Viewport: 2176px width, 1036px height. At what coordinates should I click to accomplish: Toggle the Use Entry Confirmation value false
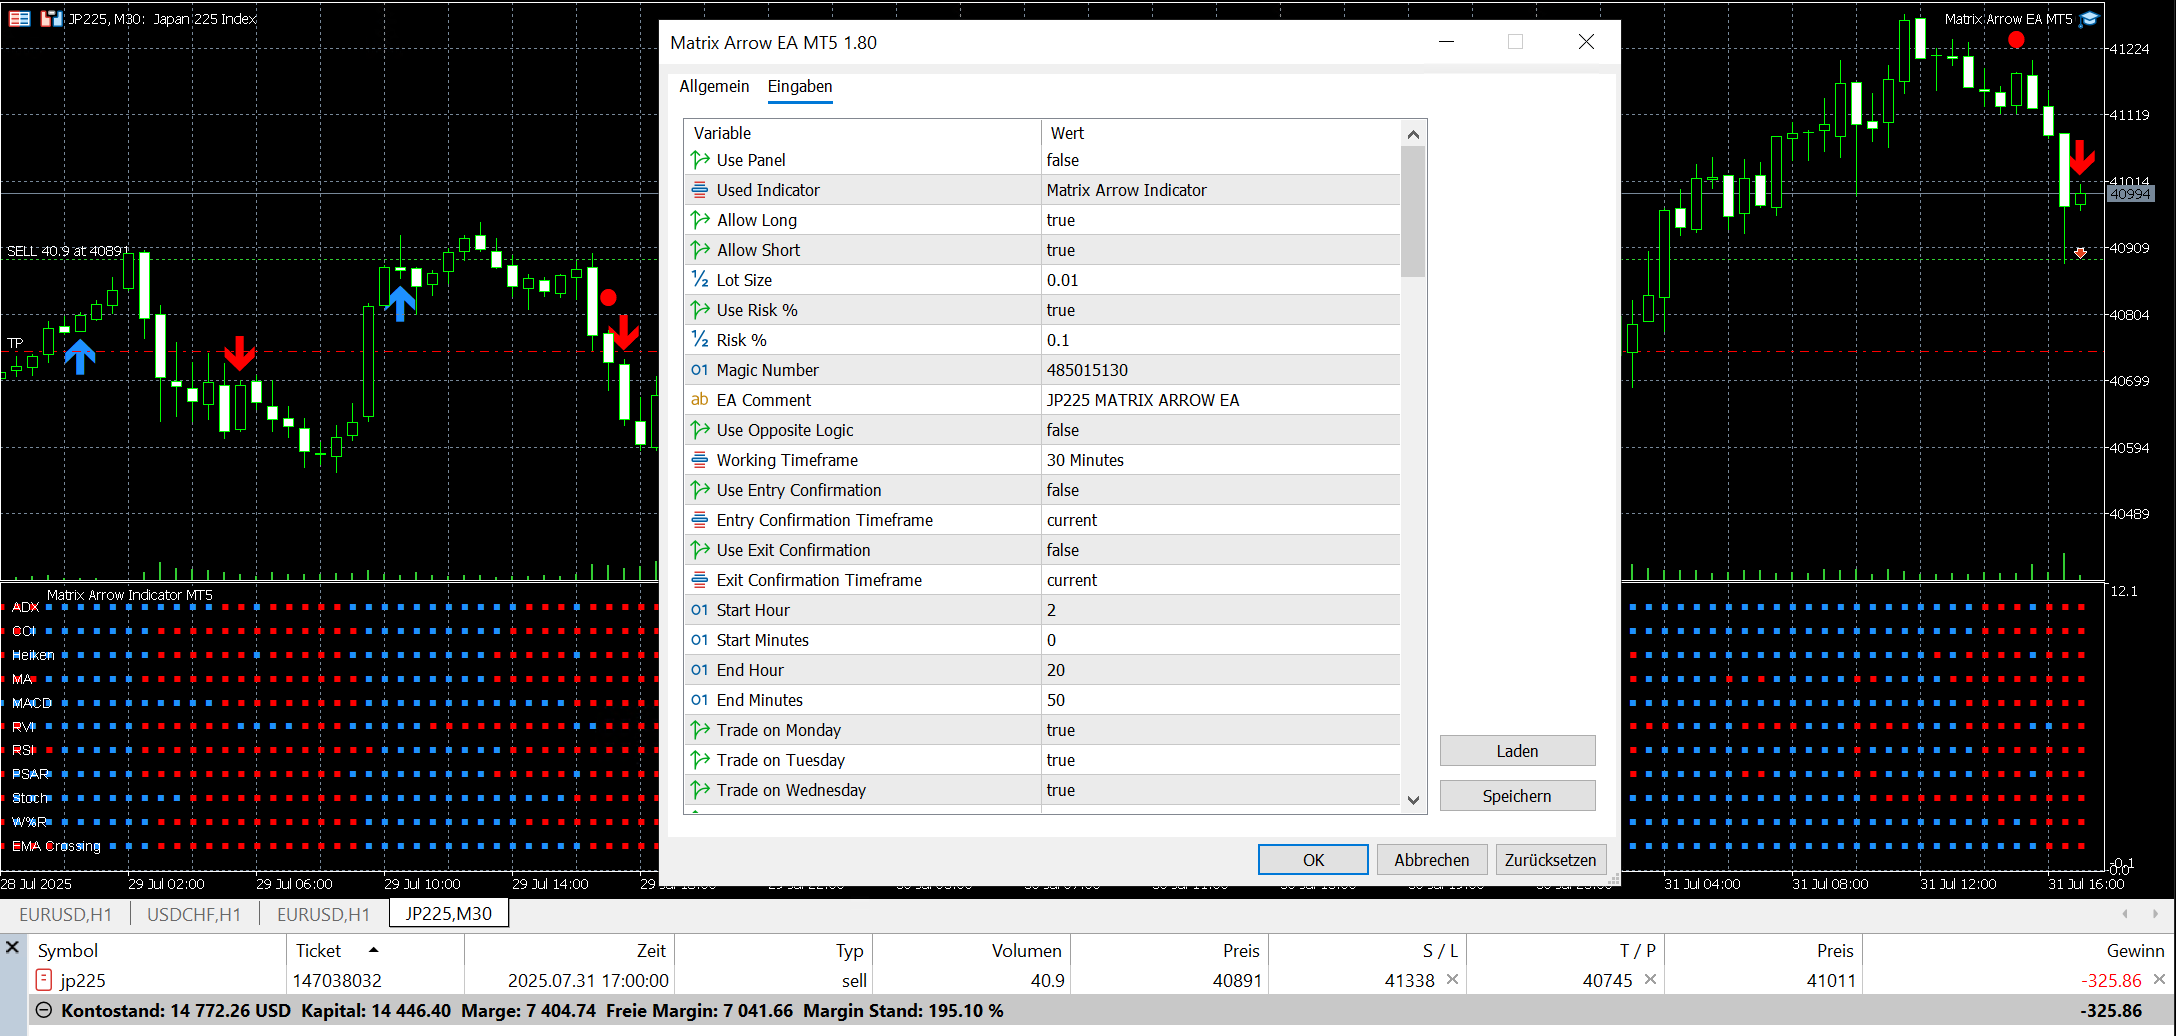1221,490
